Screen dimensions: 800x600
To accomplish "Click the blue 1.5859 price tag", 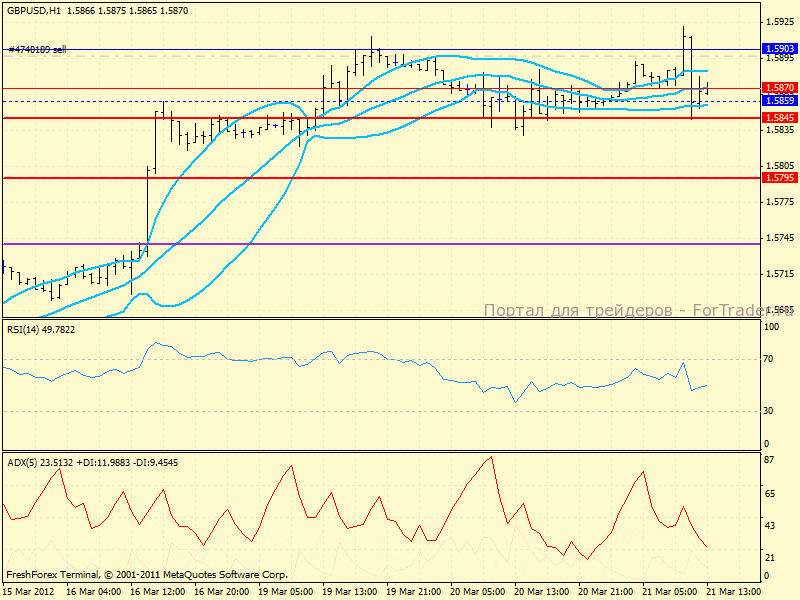I will 780,101.
